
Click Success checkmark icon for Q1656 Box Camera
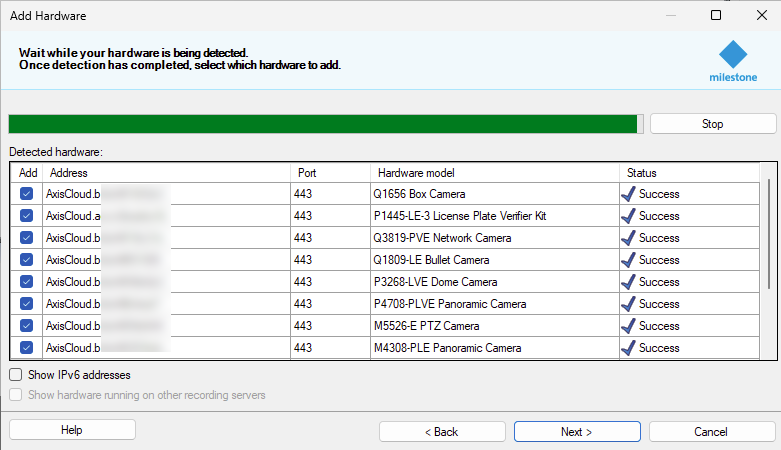pos(629,194)
